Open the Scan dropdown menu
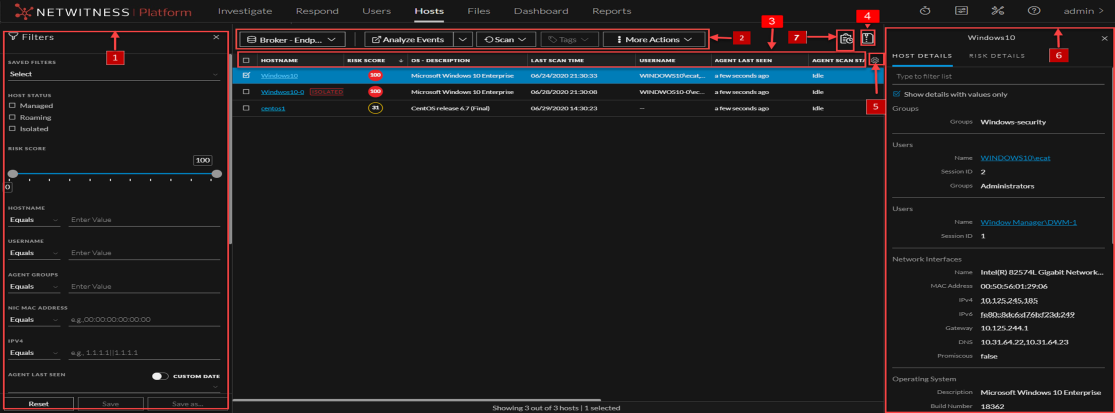 point(504,39)
